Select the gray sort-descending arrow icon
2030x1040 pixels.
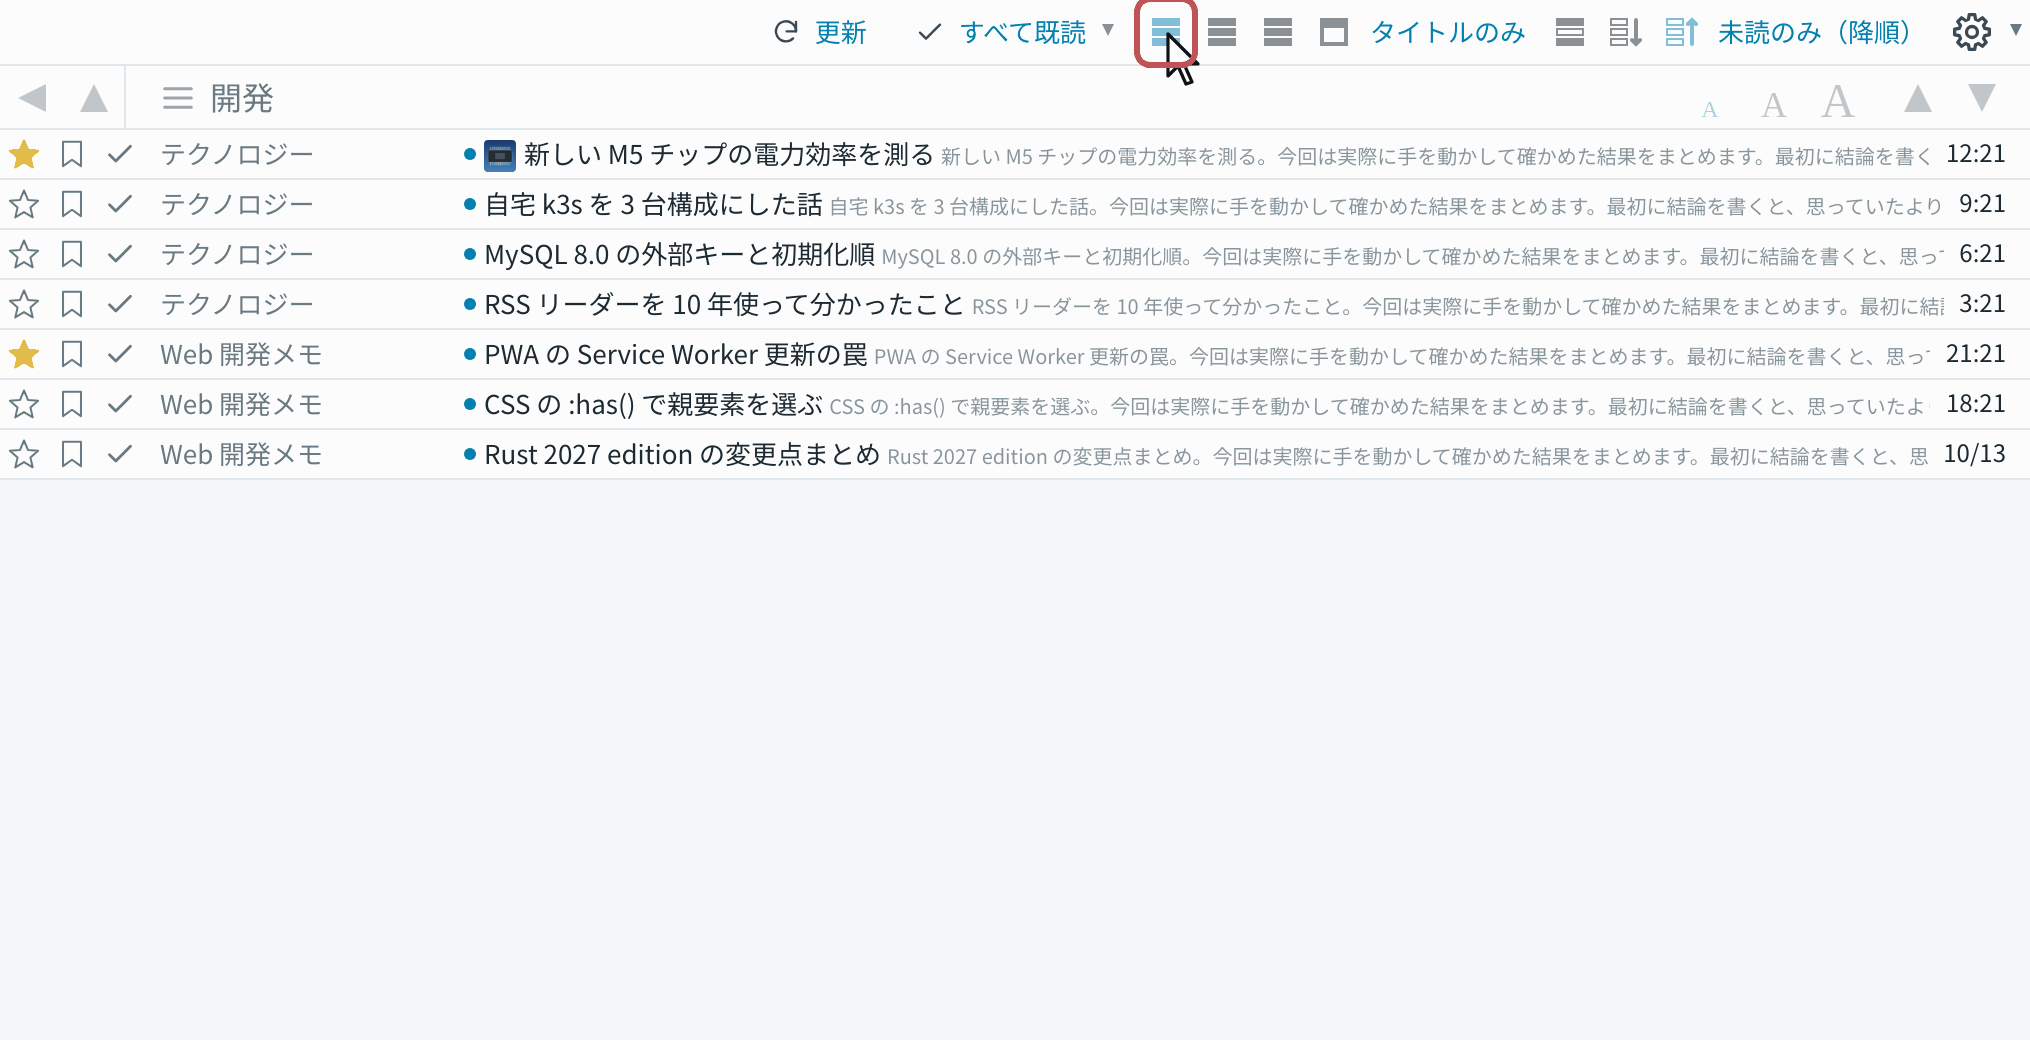click(1625, 32)
